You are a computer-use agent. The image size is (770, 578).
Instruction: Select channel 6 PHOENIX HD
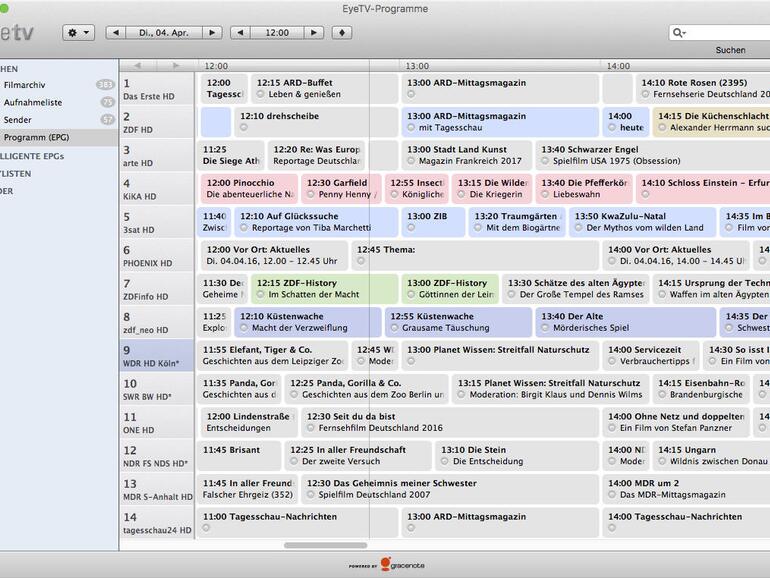point(157,256)
